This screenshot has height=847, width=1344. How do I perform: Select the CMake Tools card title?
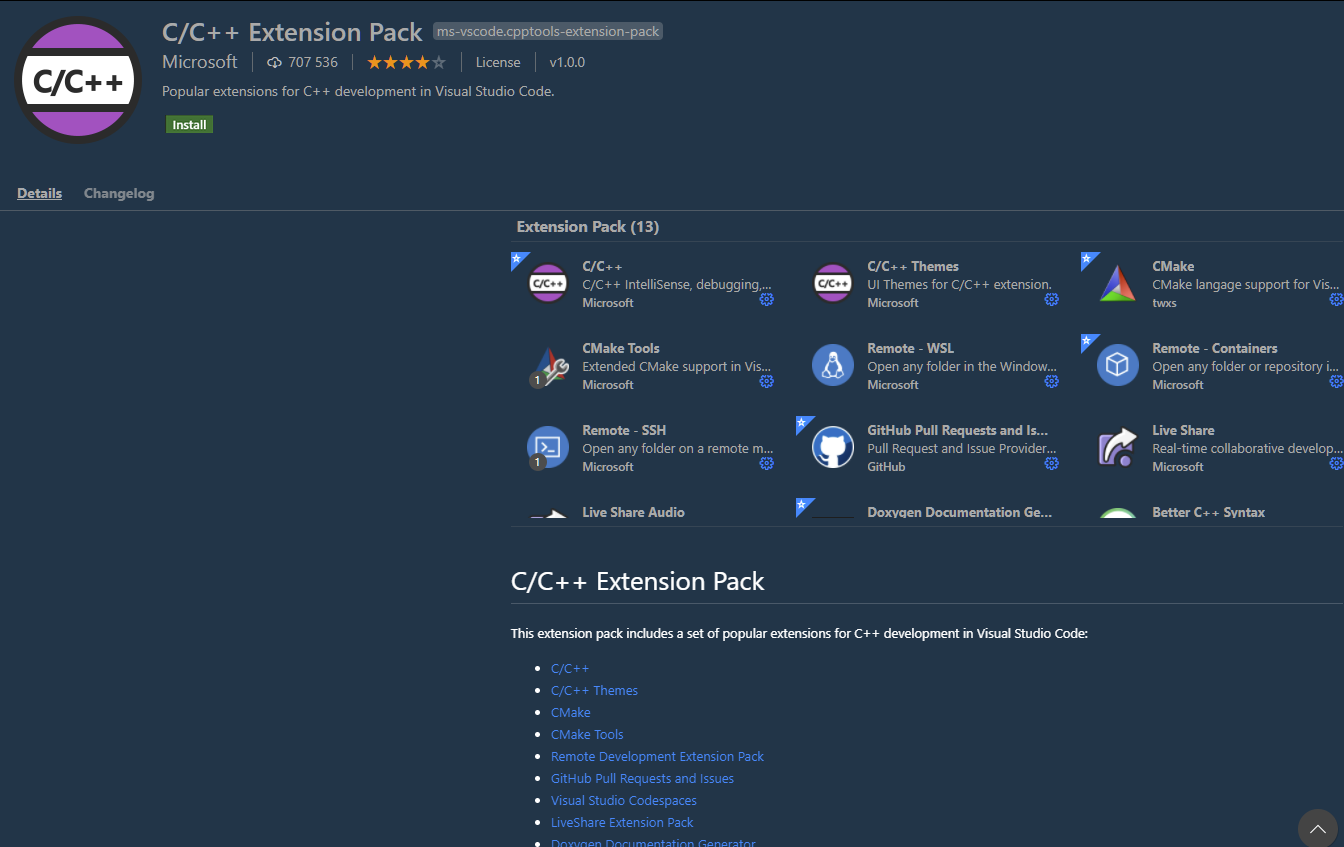tap(621, 348)
